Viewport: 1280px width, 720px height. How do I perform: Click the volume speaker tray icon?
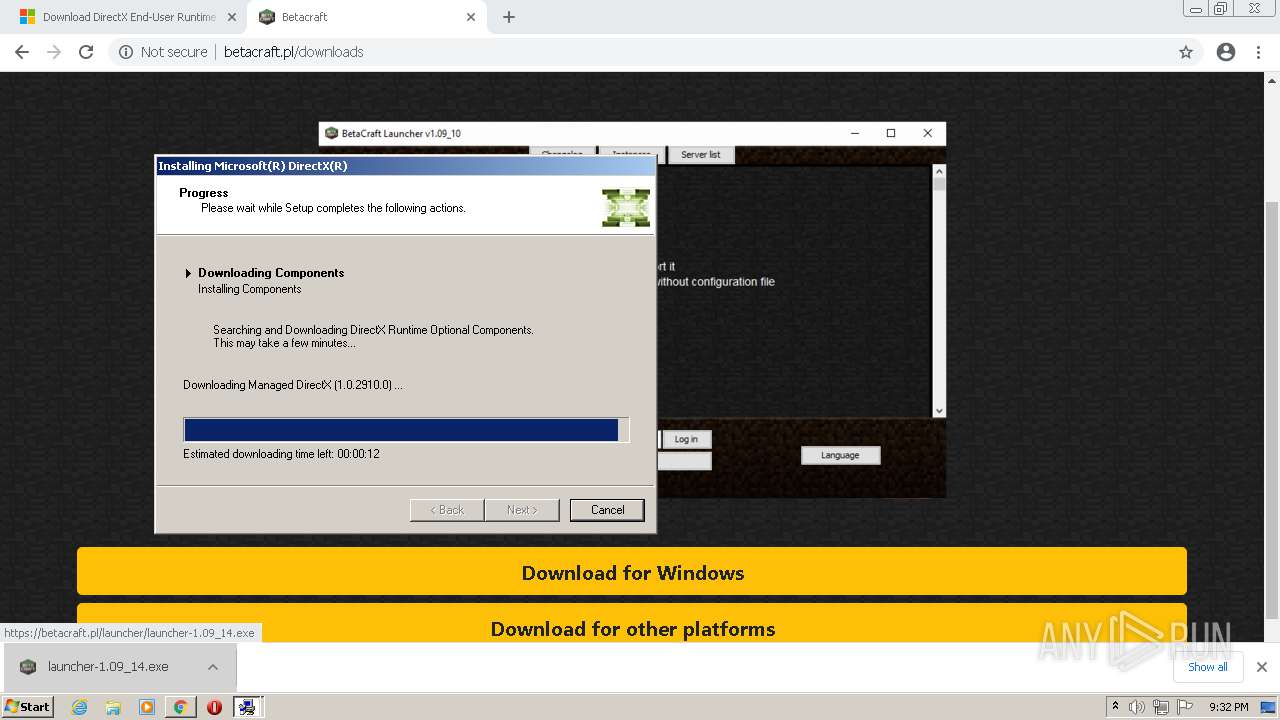click(1137, 707)
